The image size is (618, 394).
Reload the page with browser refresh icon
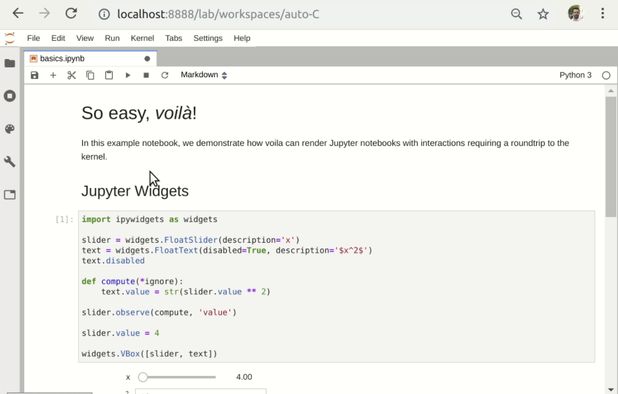point(71,13)
